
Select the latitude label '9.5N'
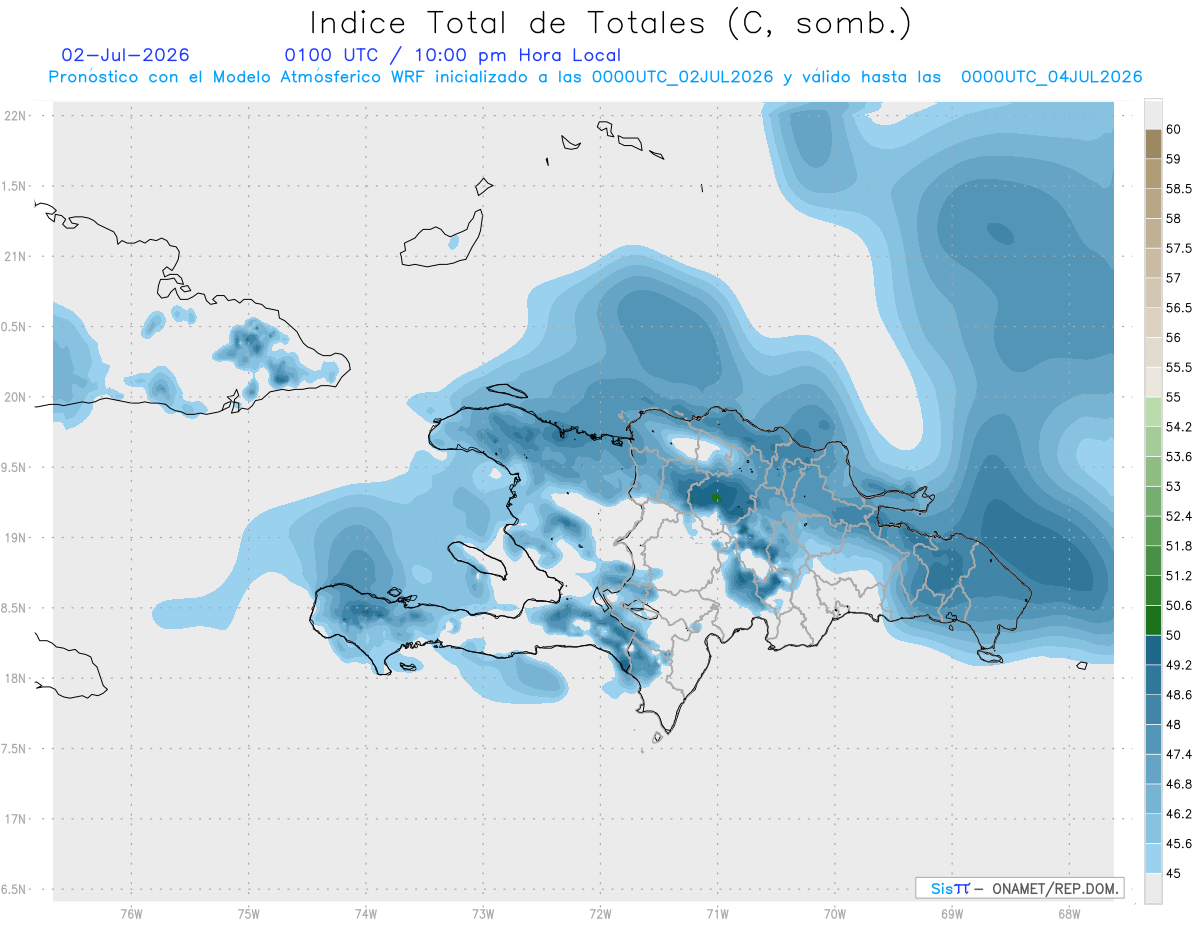pos(15,467)
